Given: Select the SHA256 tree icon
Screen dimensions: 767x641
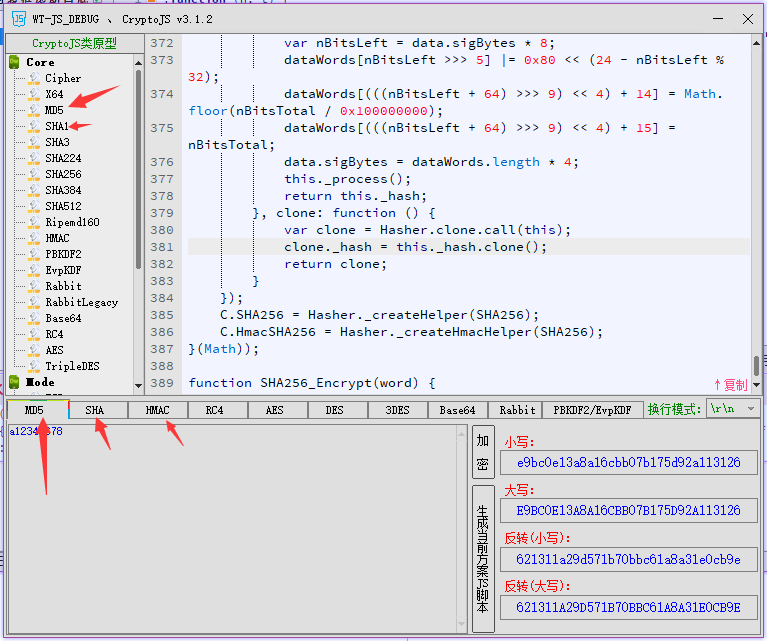Looking at the screenshot, I should pos(33,174).
